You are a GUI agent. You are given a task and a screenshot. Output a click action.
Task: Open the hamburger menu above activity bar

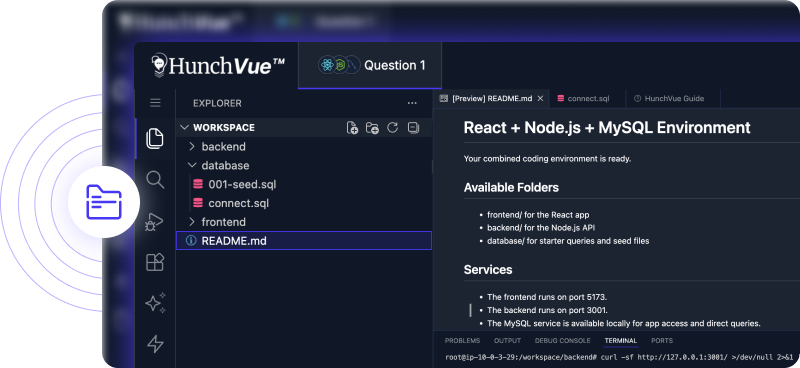(x=155, y=103)
